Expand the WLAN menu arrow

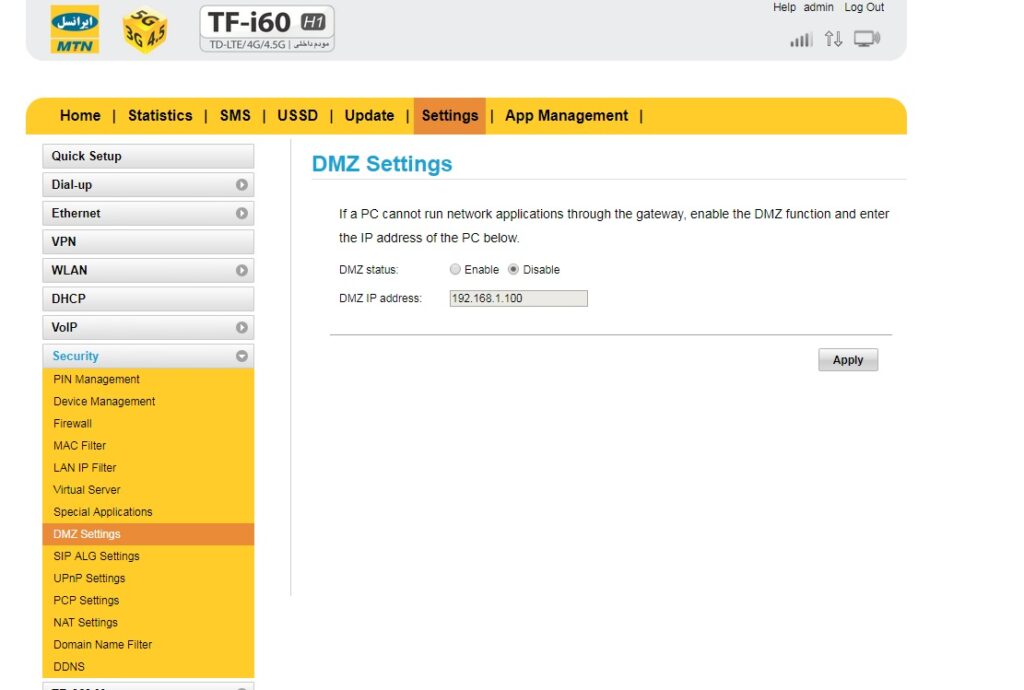(242, 270)
